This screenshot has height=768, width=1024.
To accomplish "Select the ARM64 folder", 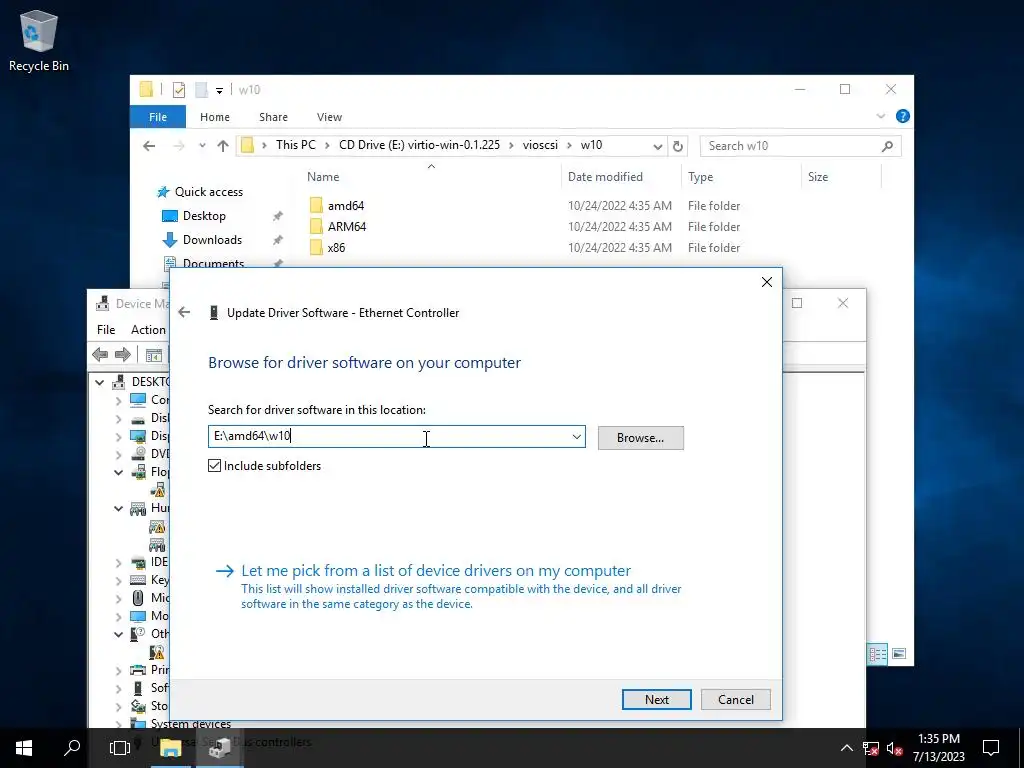I will pos(346,227).
